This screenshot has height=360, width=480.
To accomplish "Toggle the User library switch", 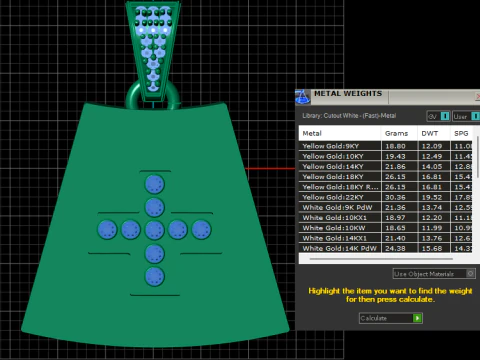I will click(x=475, y=116).
